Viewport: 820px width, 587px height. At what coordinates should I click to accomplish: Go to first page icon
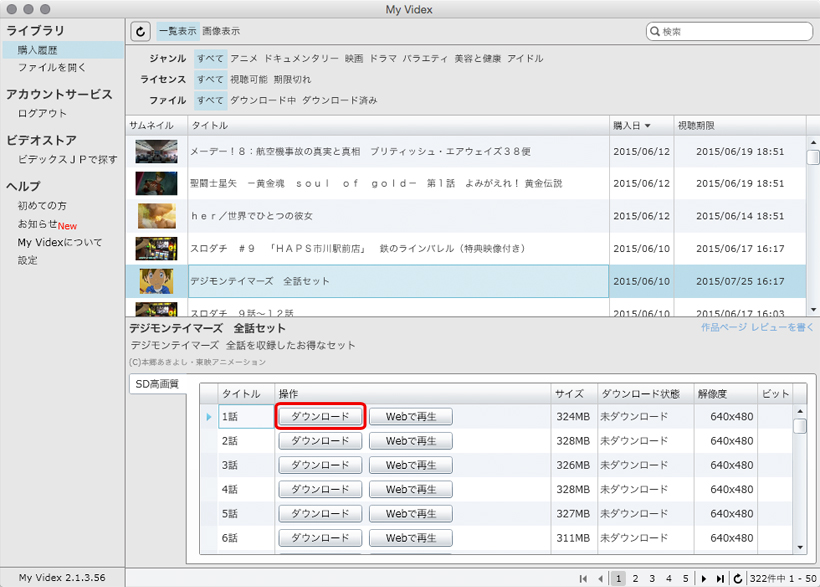click(583, 578)
